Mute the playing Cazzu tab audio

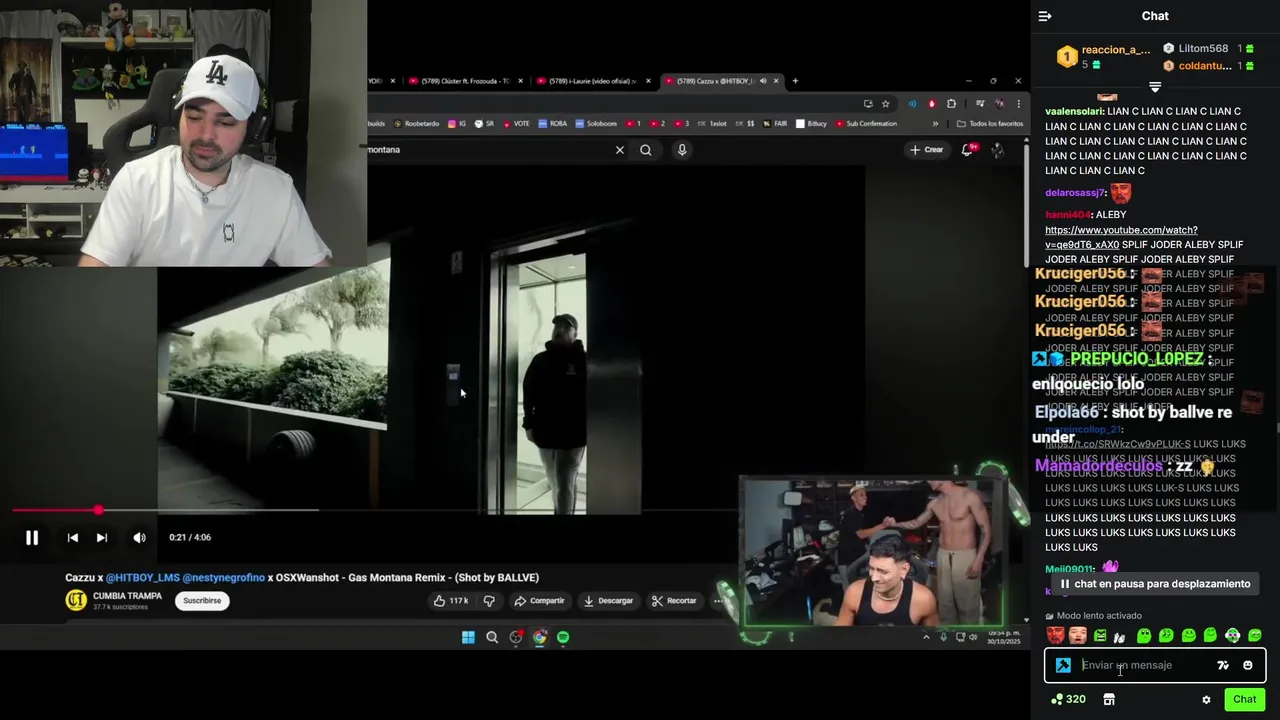pos(763,81)
